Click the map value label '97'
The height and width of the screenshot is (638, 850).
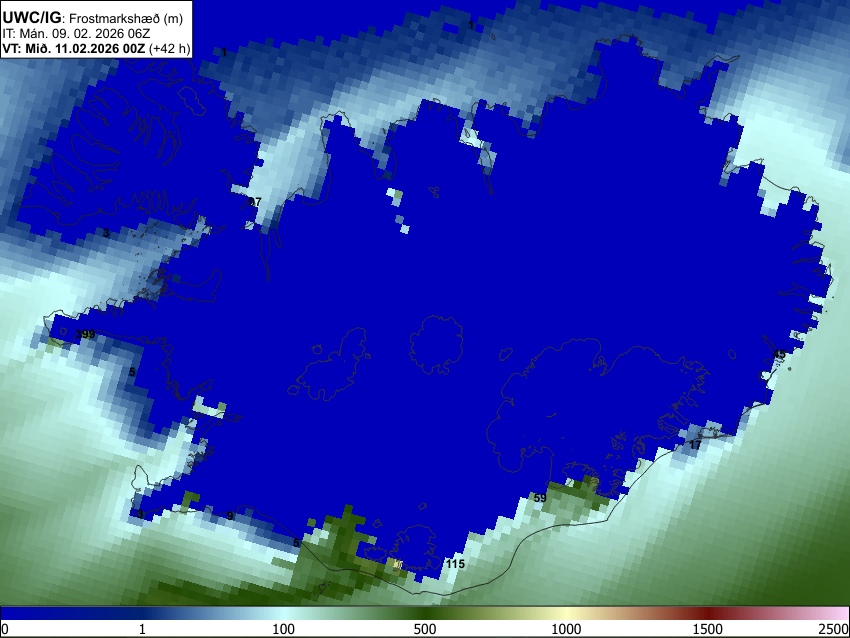(x=255, y=202)
